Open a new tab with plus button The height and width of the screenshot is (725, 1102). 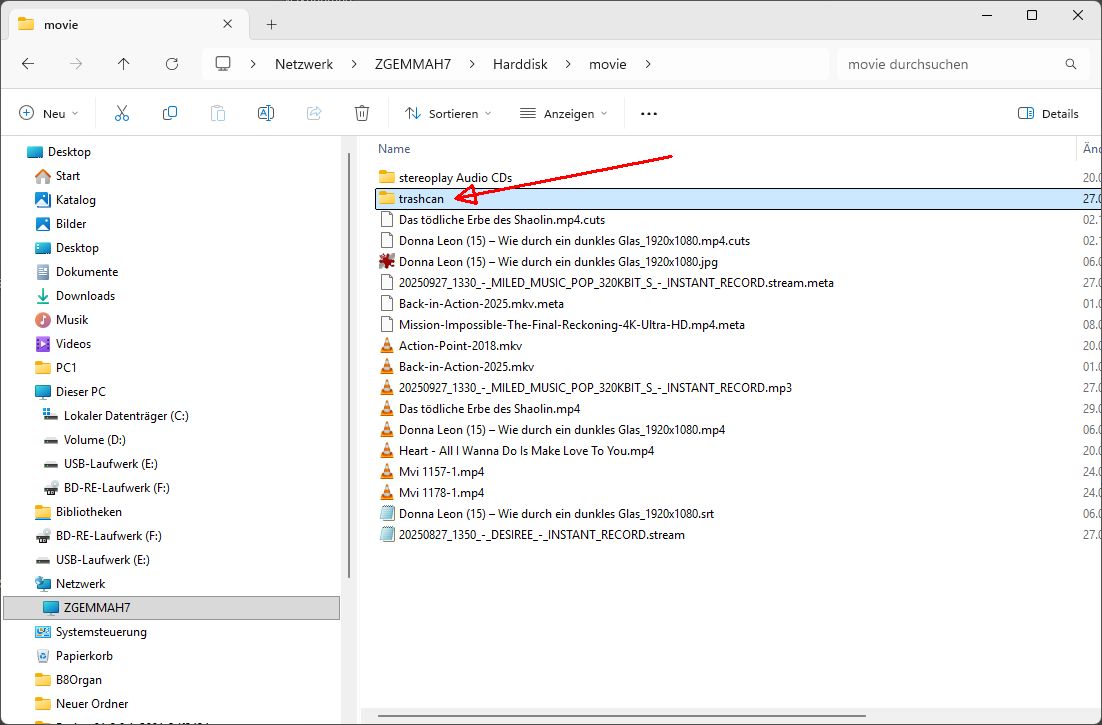coord(271,24)
